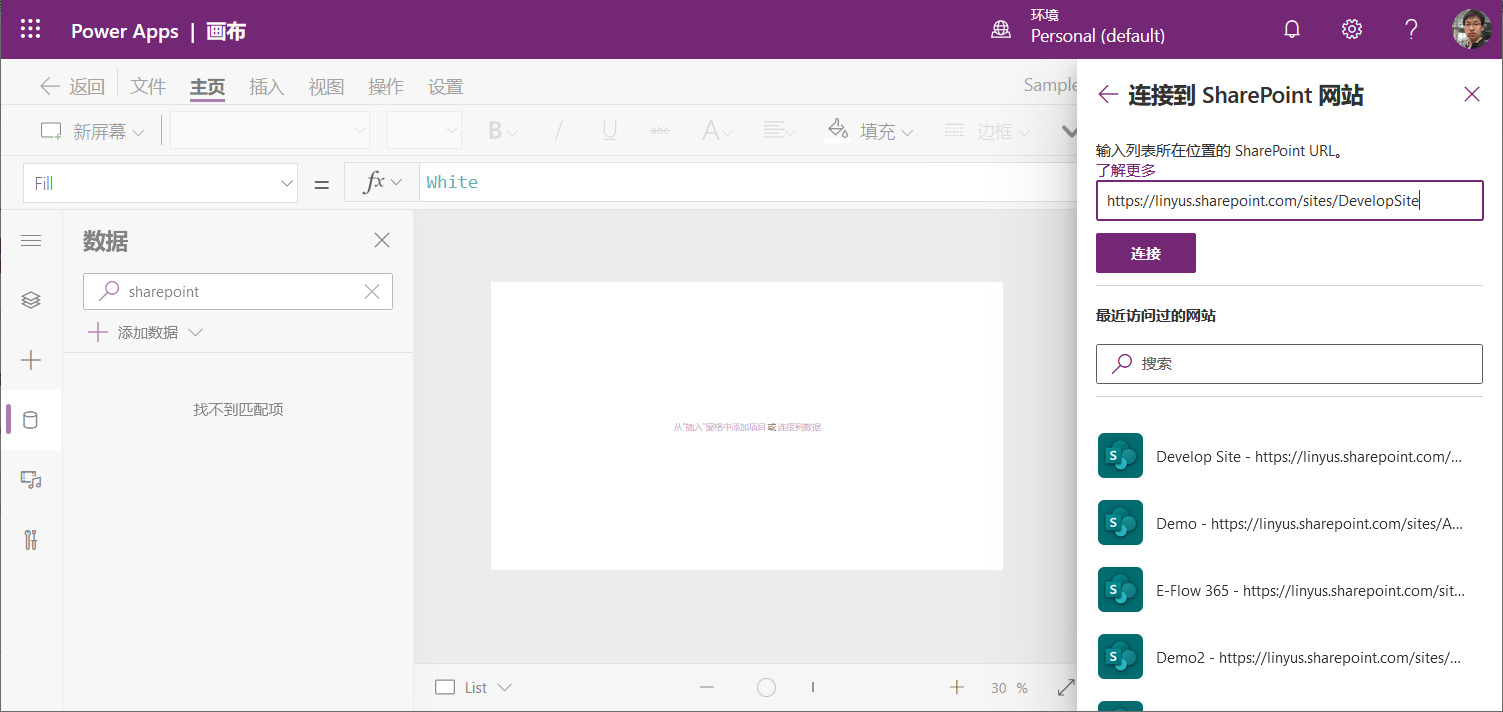This screenshot has width=1503, height=712.
Task: Click the environment globe icon
Action: 1001,29
